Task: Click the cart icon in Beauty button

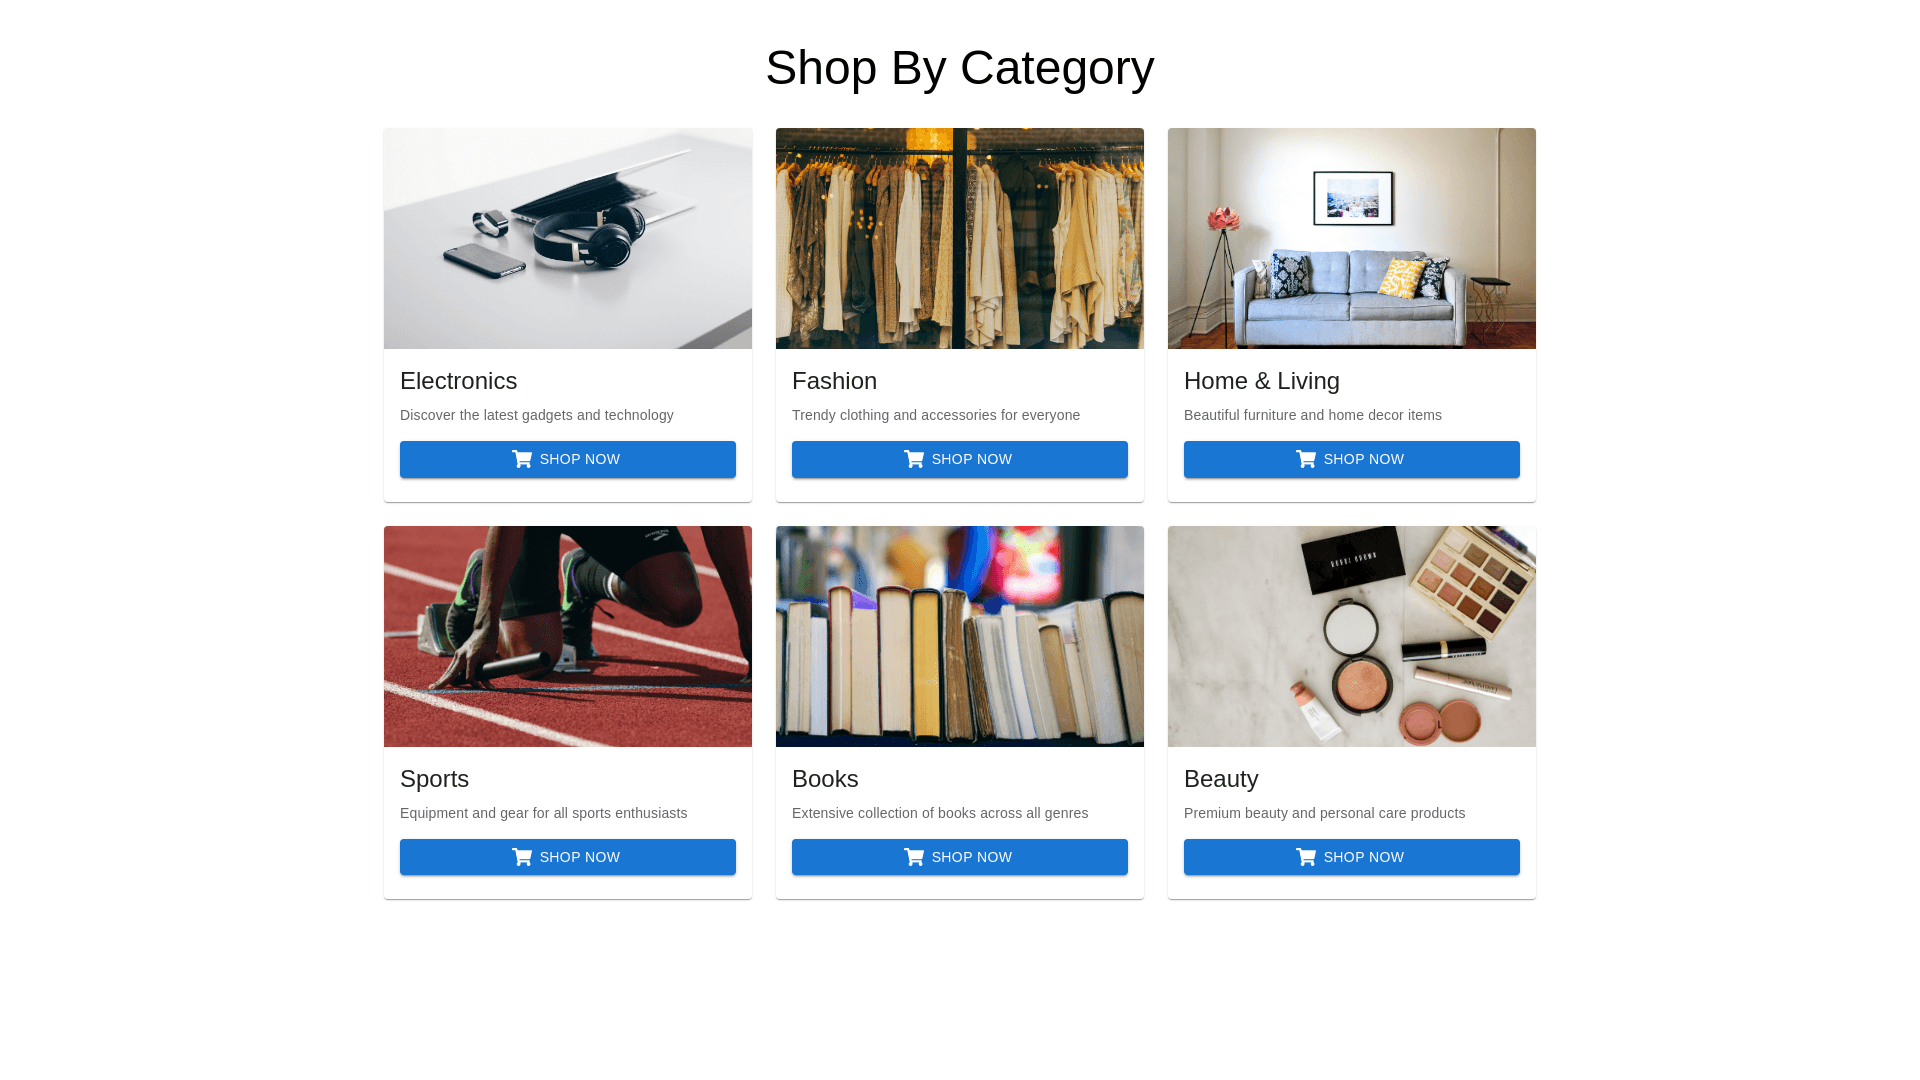Action: [1306, 857]
